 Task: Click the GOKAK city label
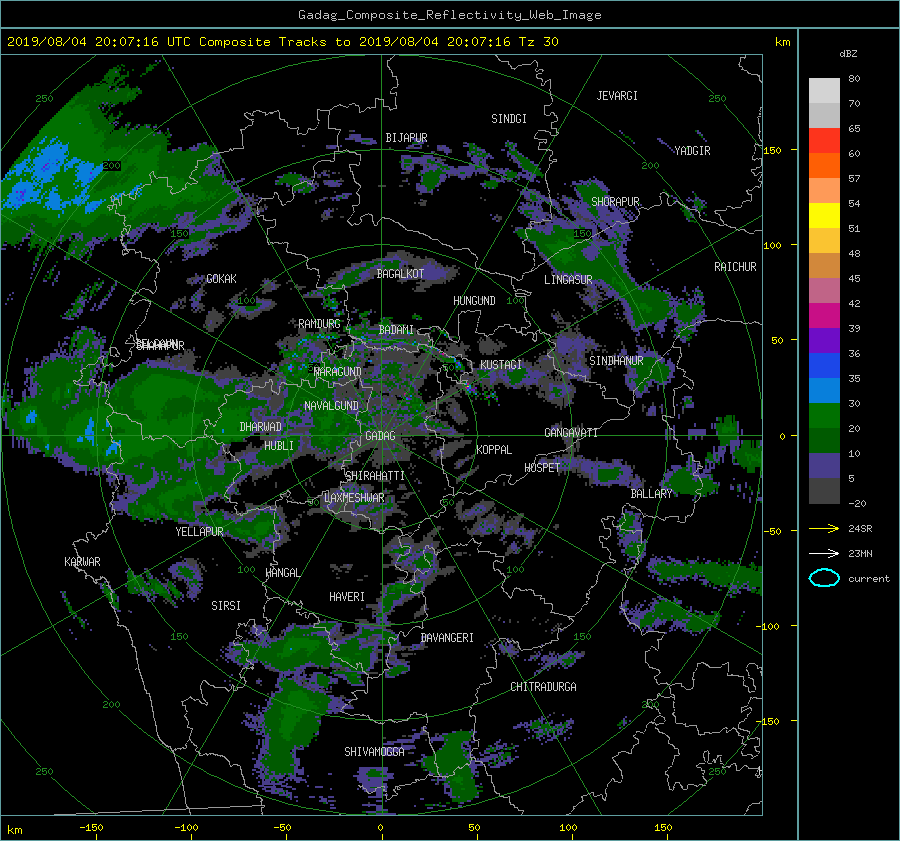coord(221,279)
